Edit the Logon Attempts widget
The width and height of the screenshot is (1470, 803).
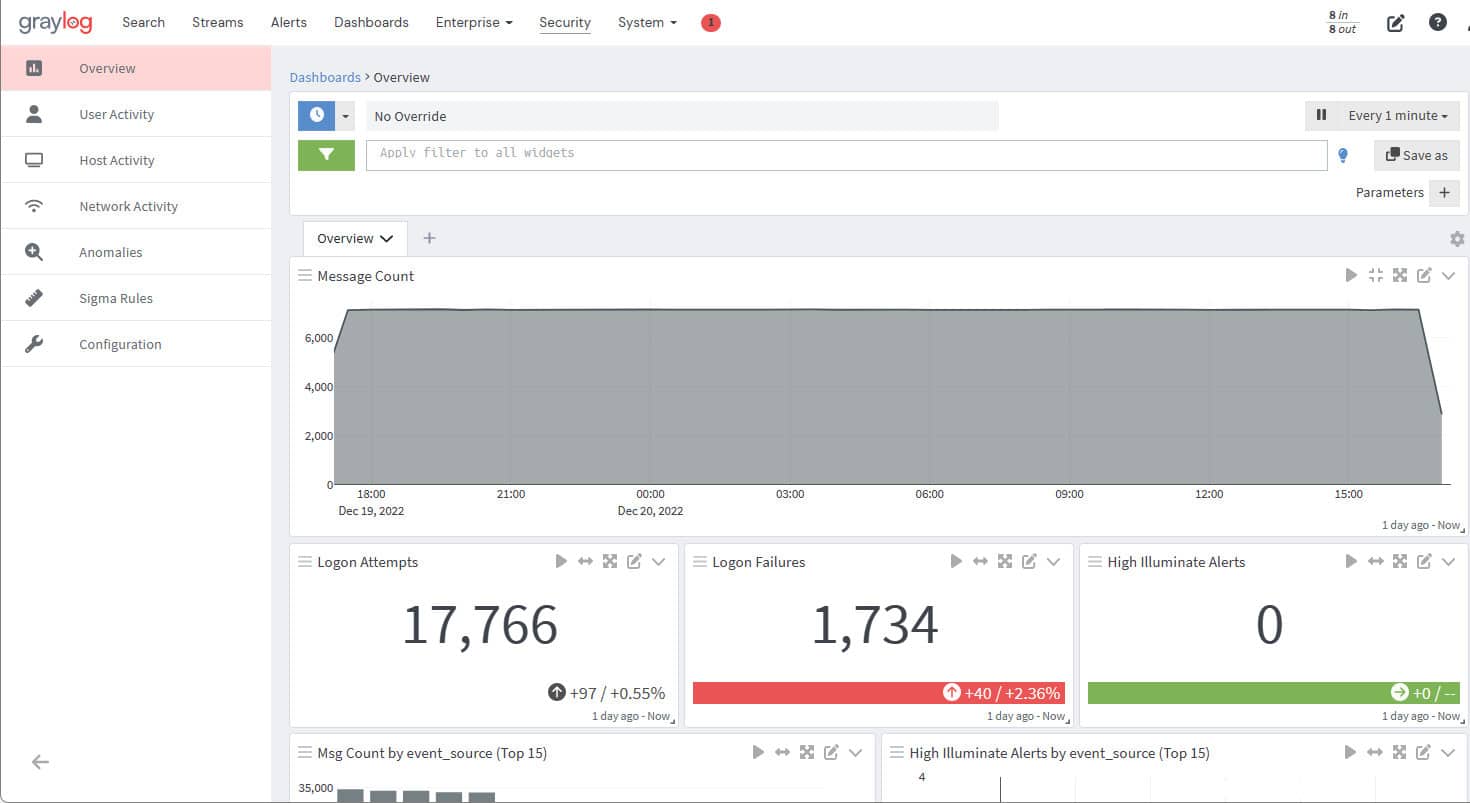coord(634,561)
